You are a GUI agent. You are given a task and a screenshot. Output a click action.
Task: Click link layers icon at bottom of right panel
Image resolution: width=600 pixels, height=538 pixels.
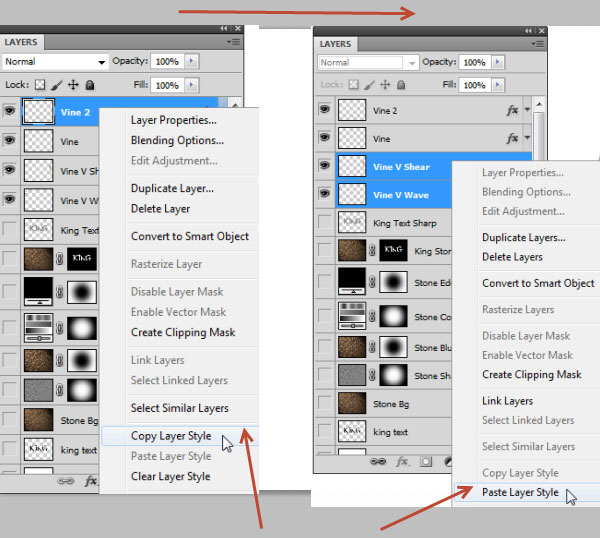click(x=378, y=461)
